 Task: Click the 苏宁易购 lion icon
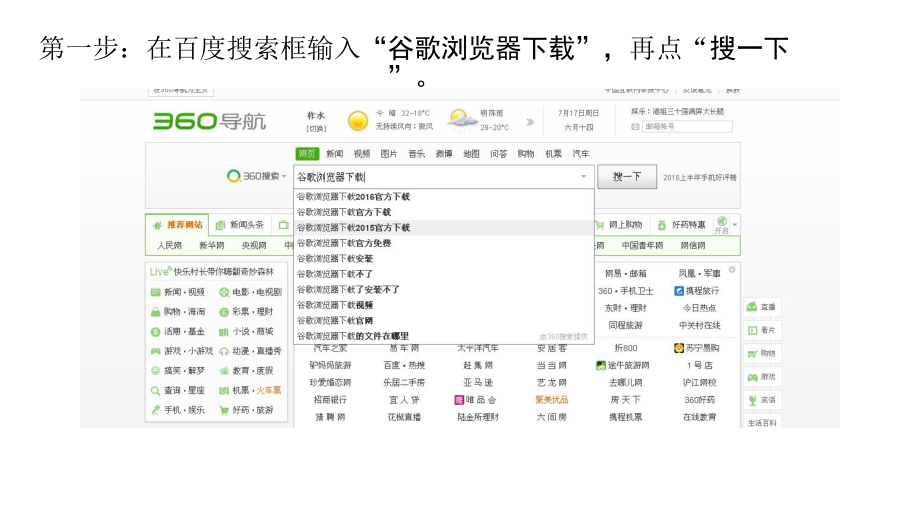coord(679,348)
